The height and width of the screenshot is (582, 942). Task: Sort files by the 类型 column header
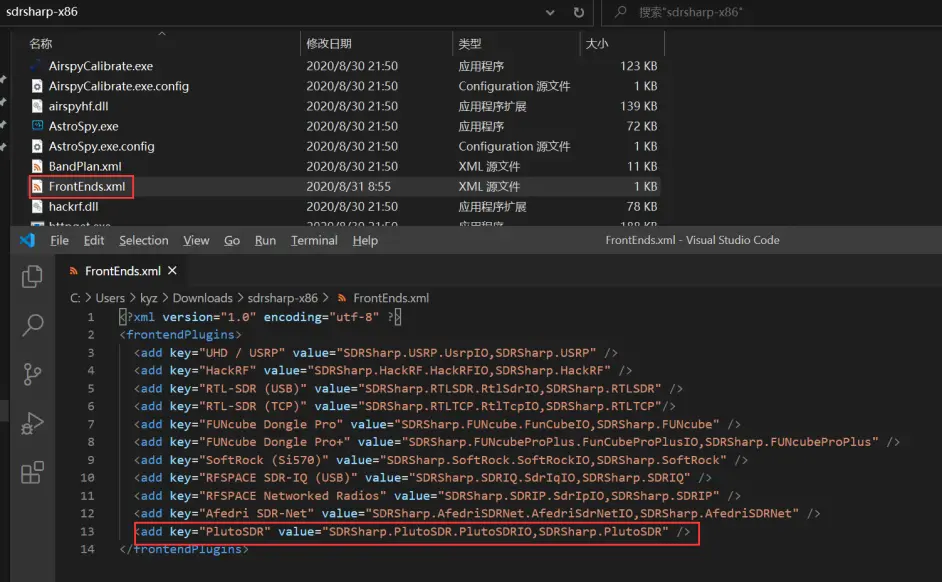coord(470,44)
